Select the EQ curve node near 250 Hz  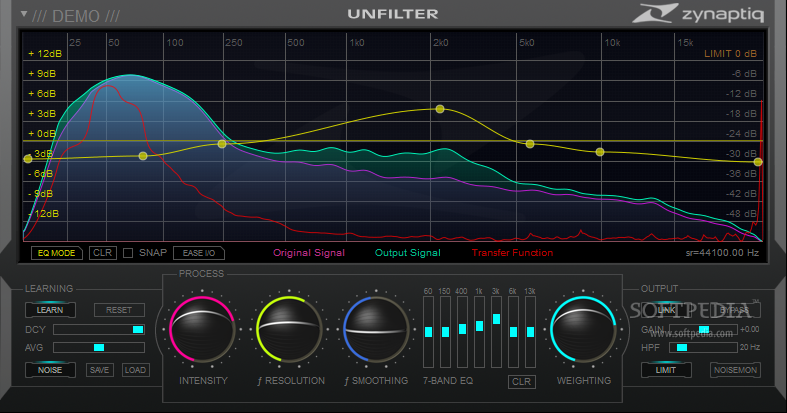[222, 144]
